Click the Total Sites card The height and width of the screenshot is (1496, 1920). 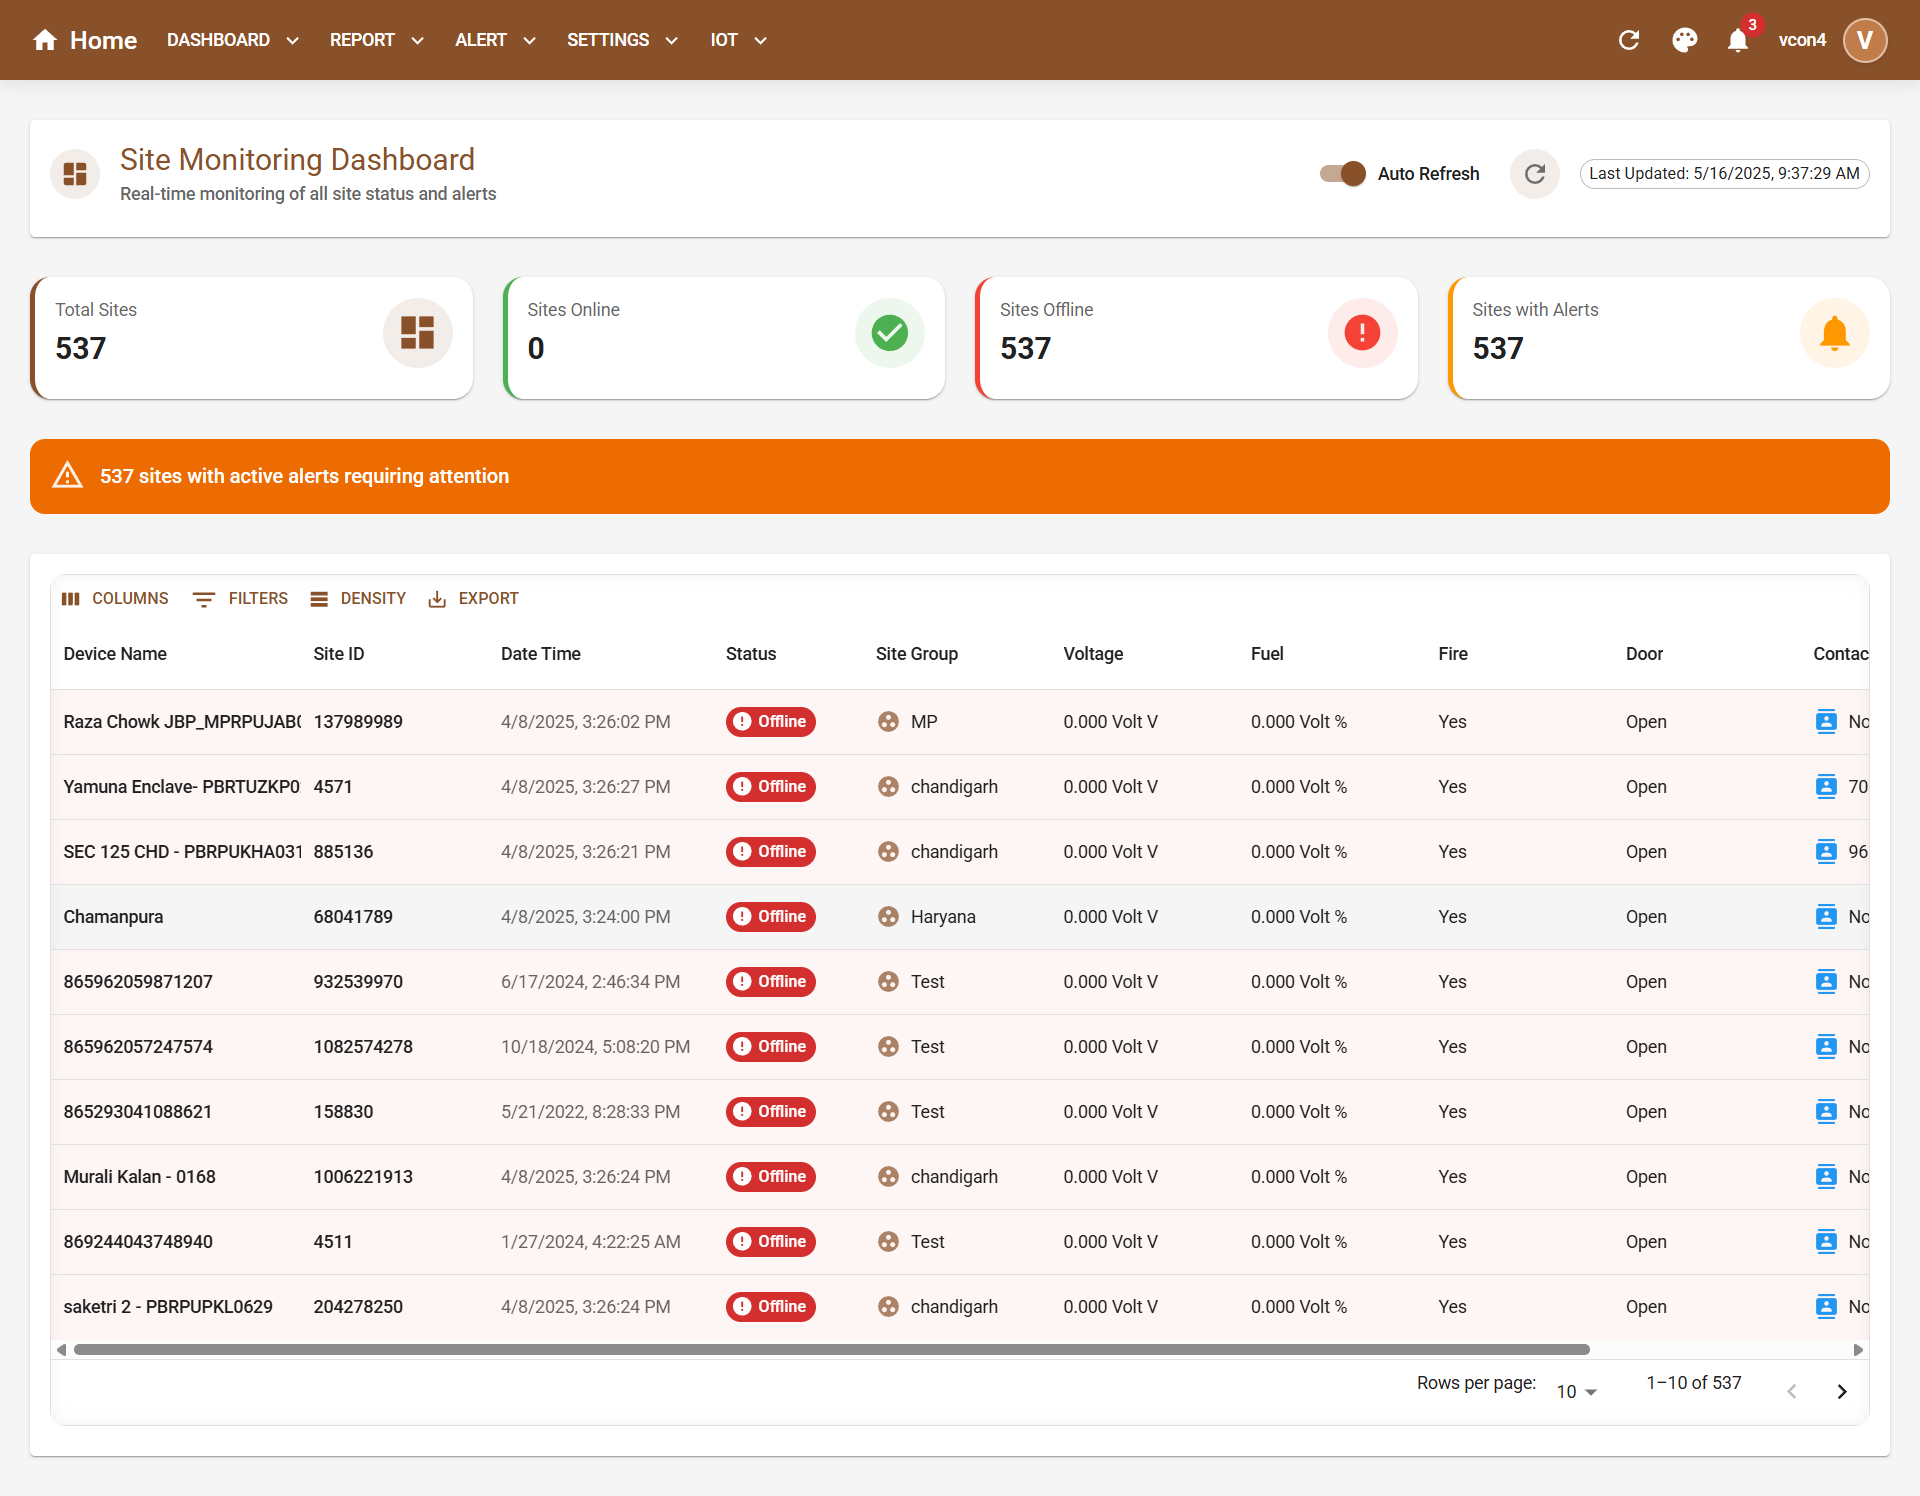252,338
